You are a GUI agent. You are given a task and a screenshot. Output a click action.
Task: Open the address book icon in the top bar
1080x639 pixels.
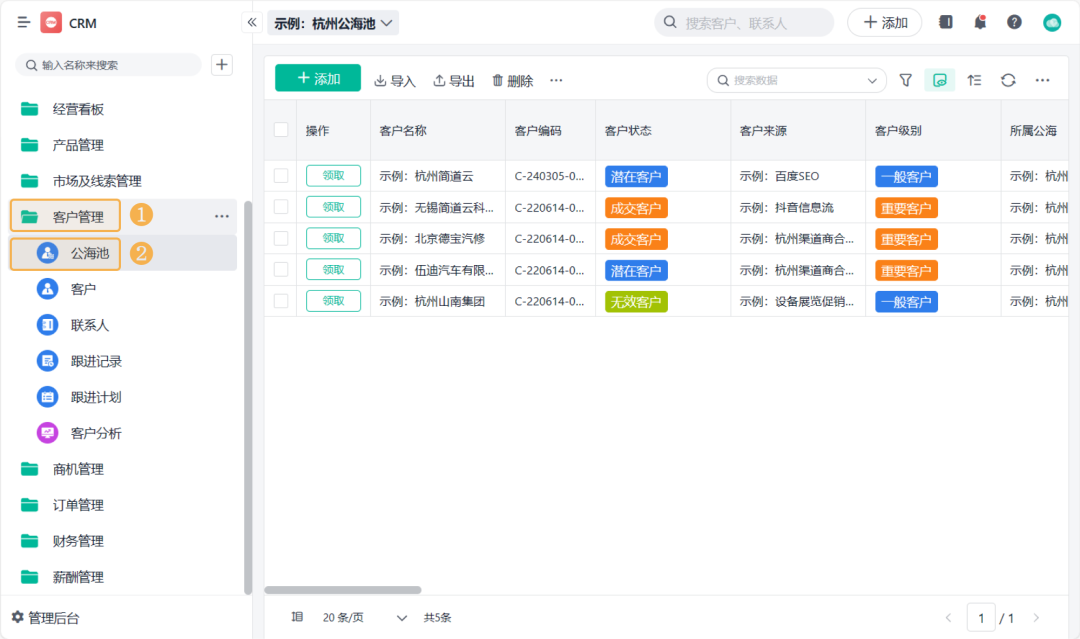pyautogui.click(x=945, y=21)
